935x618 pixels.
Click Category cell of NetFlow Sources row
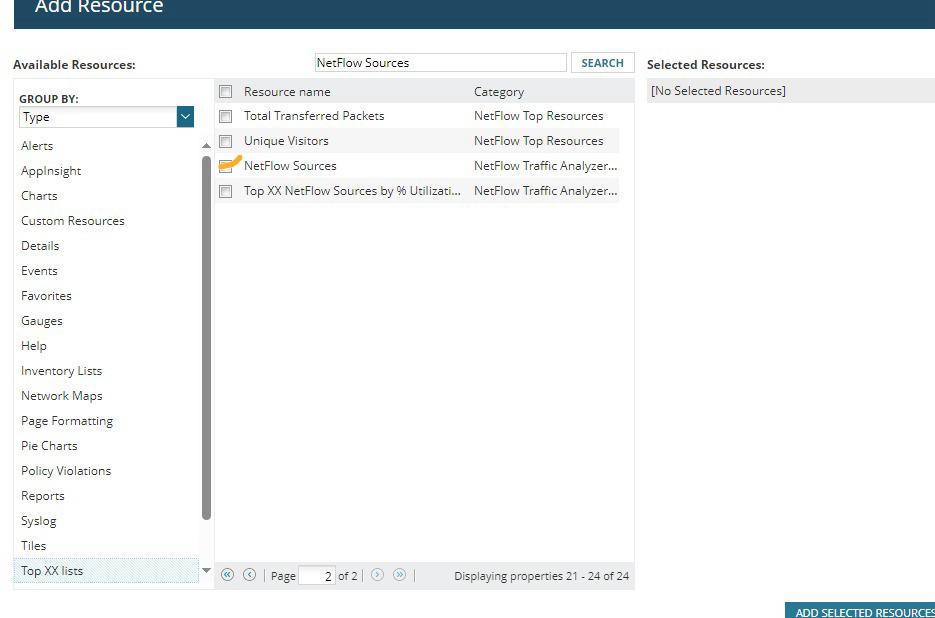pyautogui.click(x=546, y=166)
